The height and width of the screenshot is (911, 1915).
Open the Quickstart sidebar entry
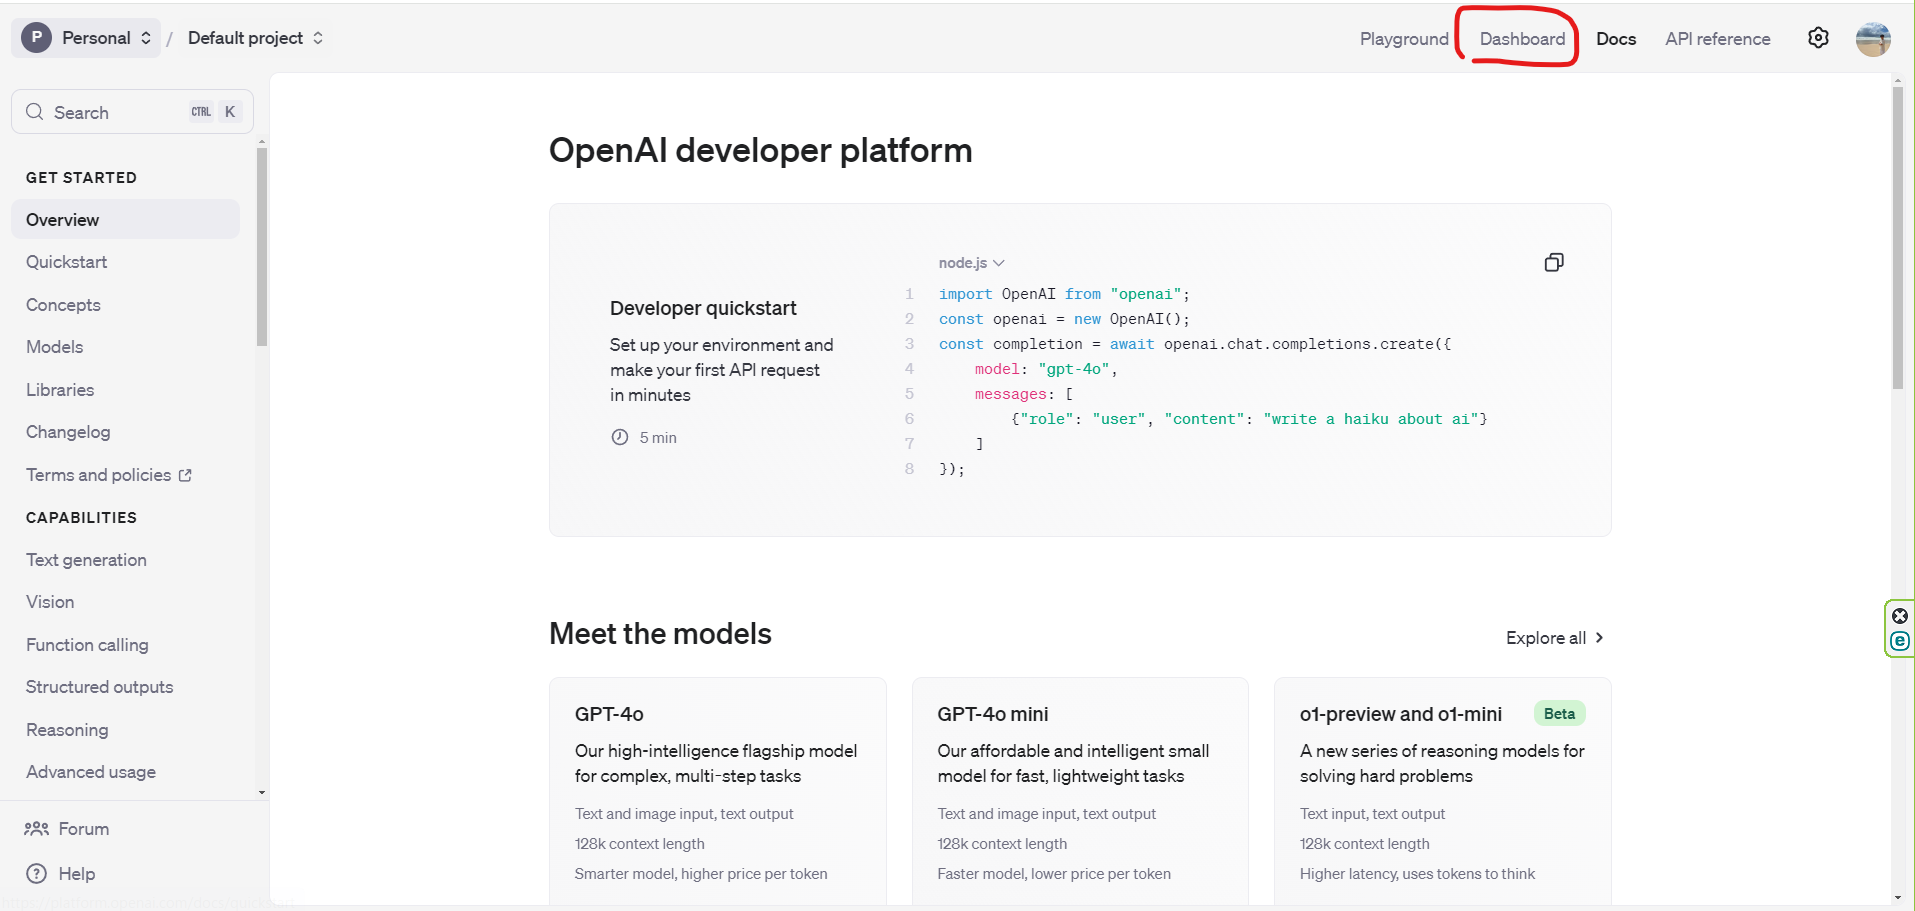coord(66,261)
